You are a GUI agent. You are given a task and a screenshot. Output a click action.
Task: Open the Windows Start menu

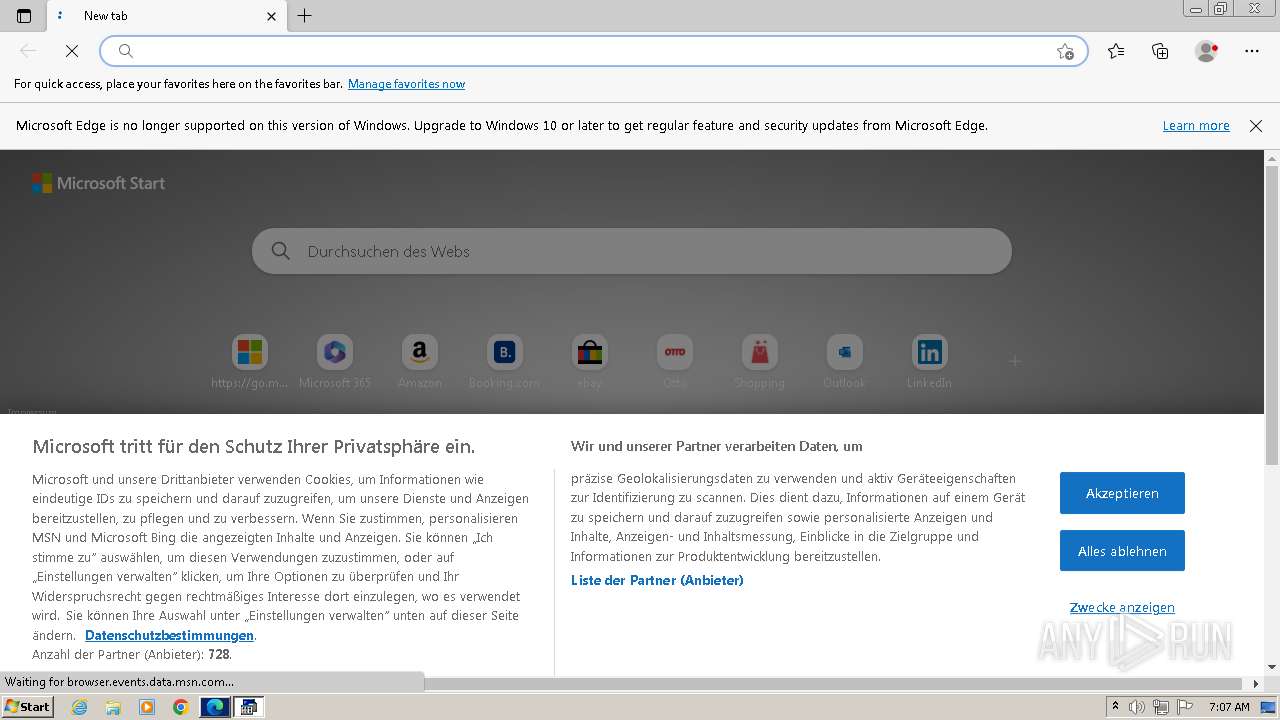(x=28, y=706)
